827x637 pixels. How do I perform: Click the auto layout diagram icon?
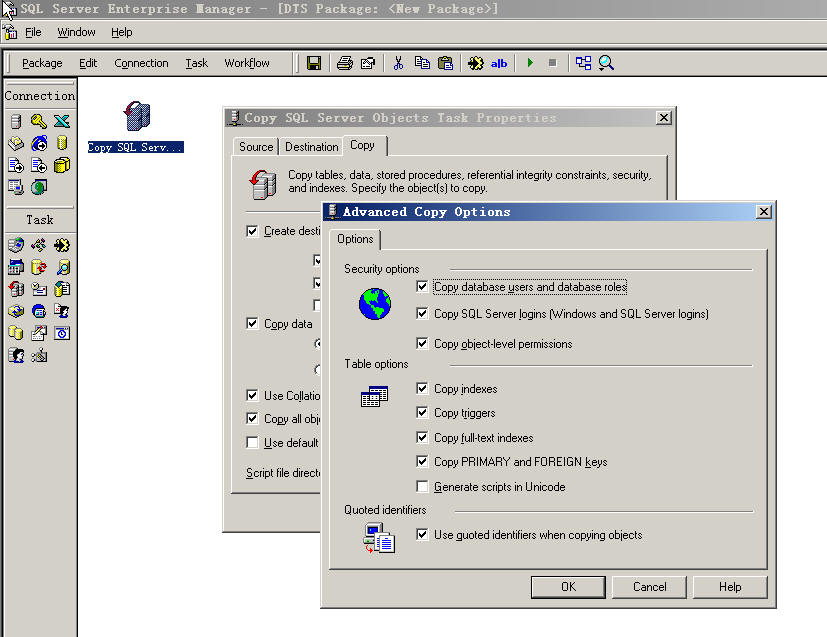583,63
